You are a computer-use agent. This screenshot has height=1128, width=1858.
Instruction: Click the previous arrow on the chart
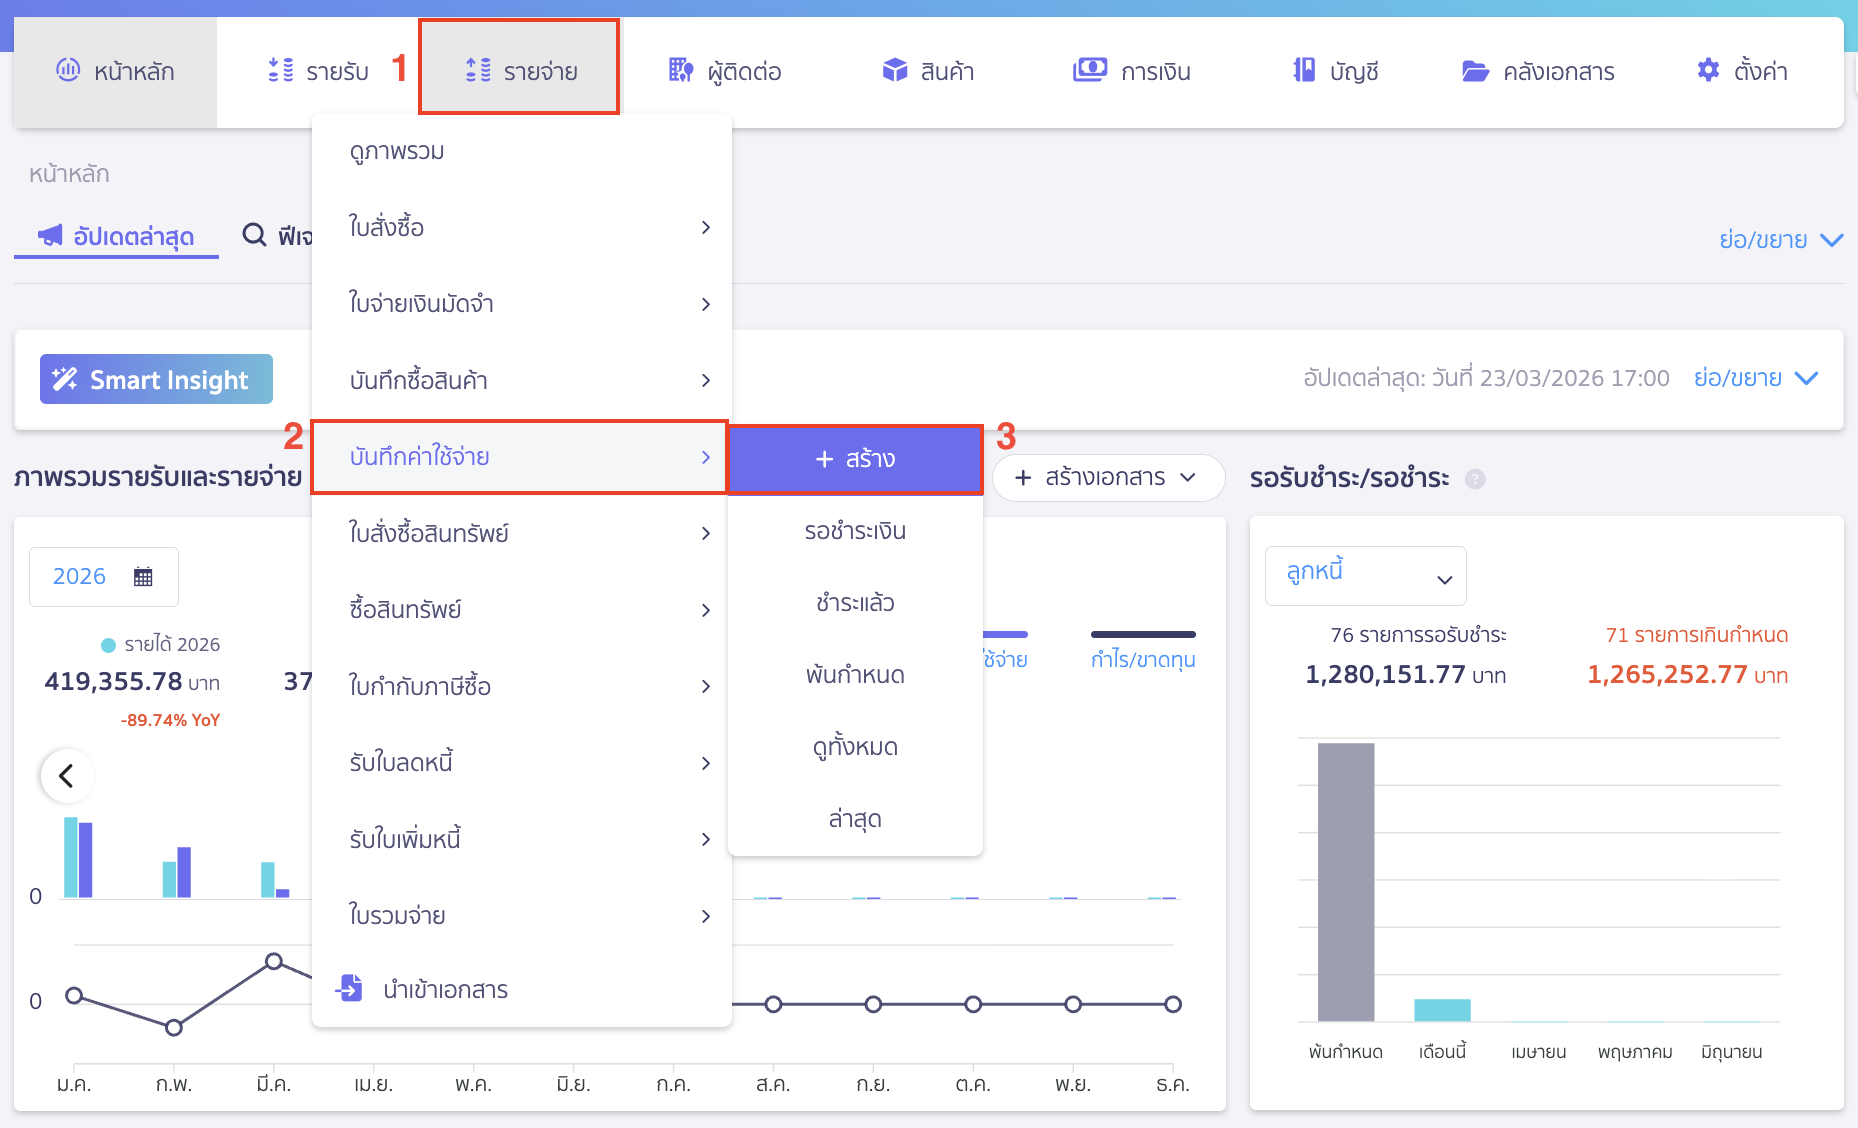tap(67, 776)
